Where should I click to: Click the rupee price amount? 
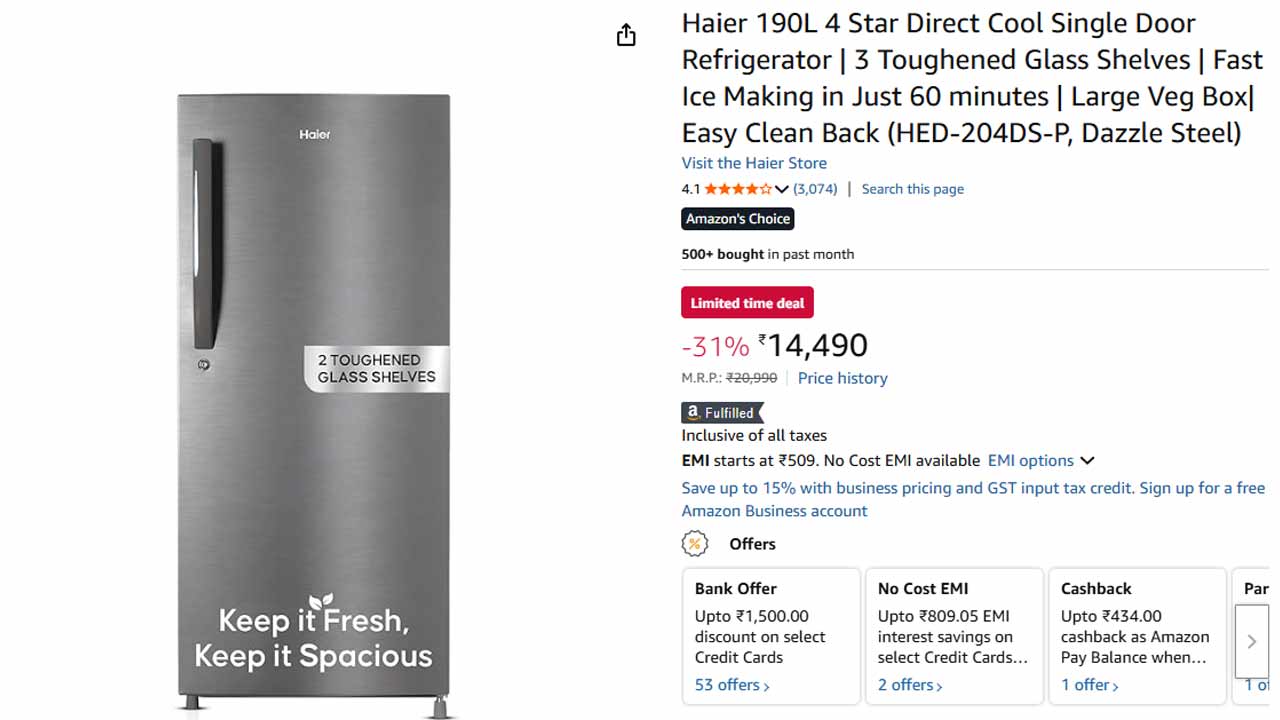pos(817,345)
